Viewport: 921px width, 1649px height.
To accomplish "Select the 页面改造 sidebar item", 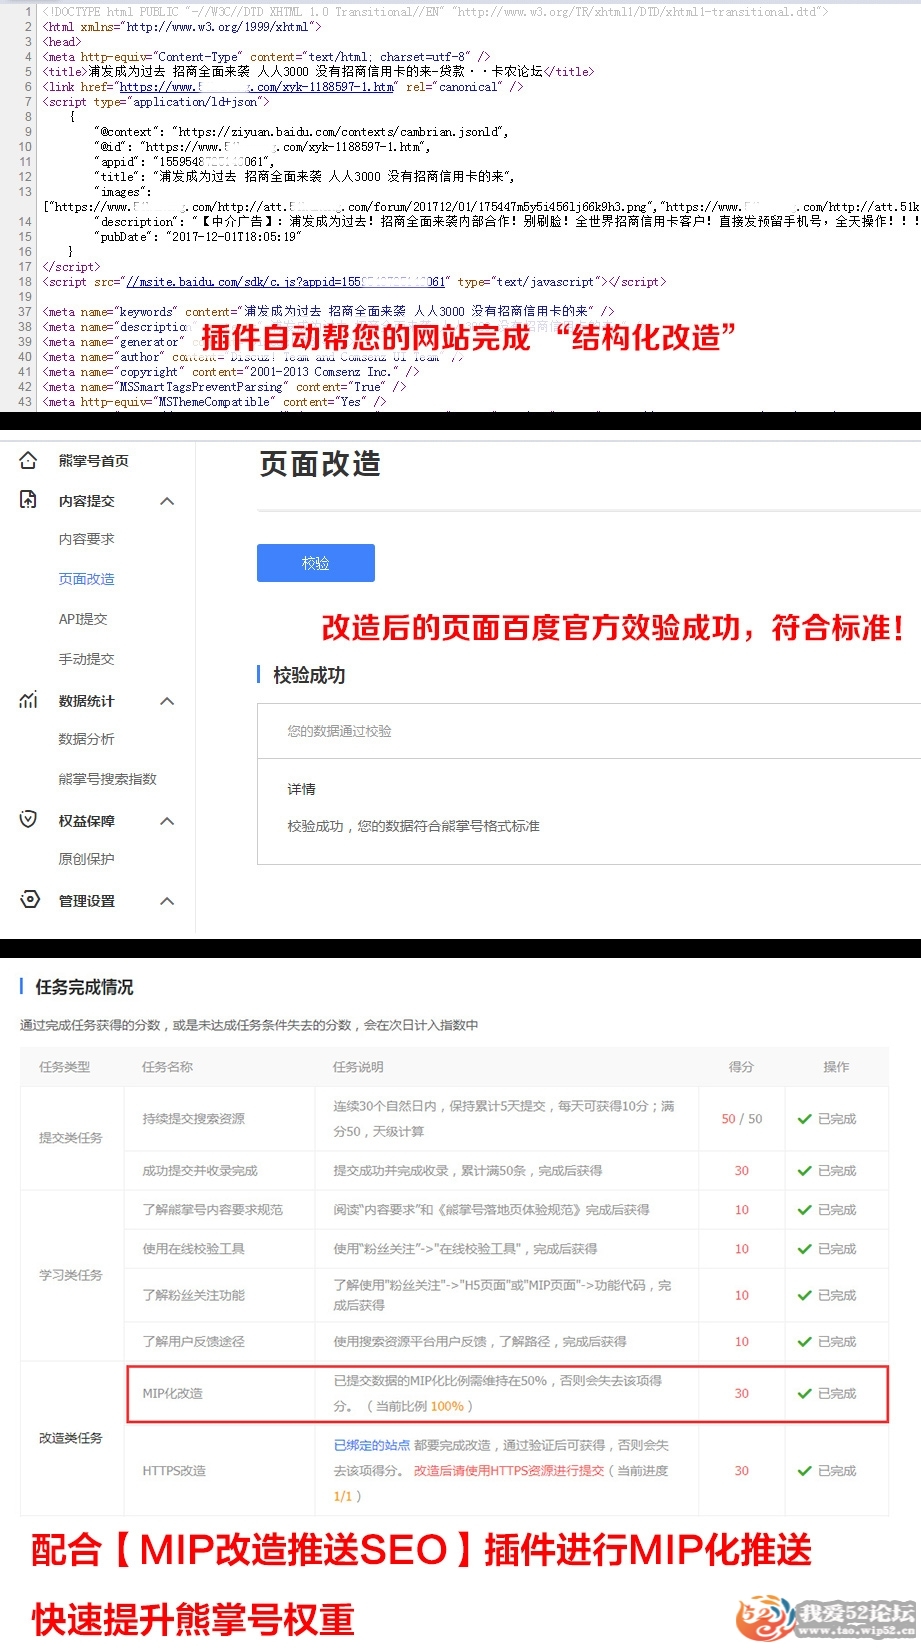I will click(x=86, y=579).
